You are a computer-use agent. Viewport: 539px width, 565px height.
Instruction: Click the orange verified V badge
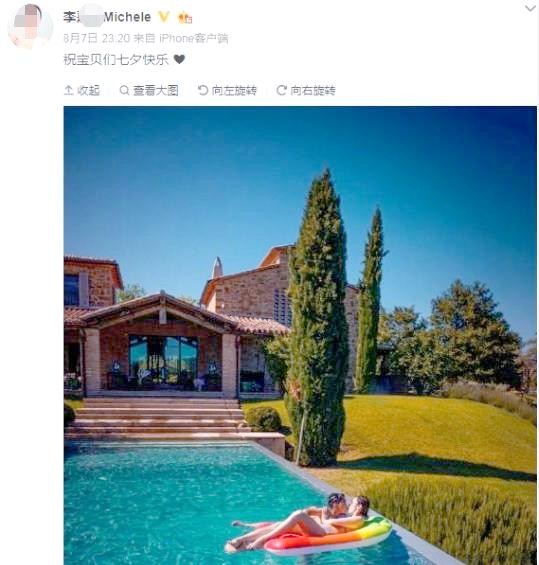coord(164,17)
